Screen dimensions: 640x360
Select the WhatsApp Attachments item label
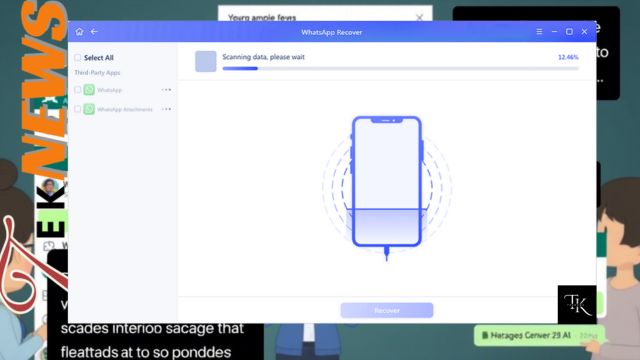[125, 109]
